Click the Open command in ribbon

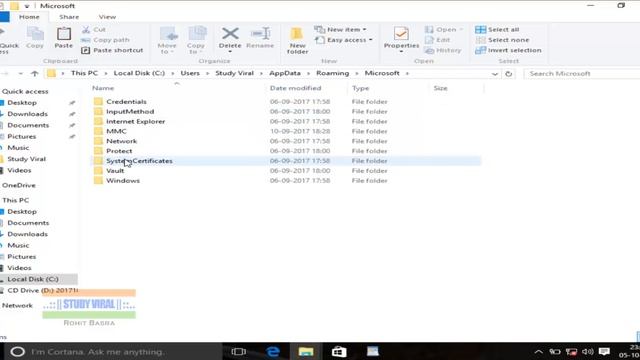click(x=444, y=29)
